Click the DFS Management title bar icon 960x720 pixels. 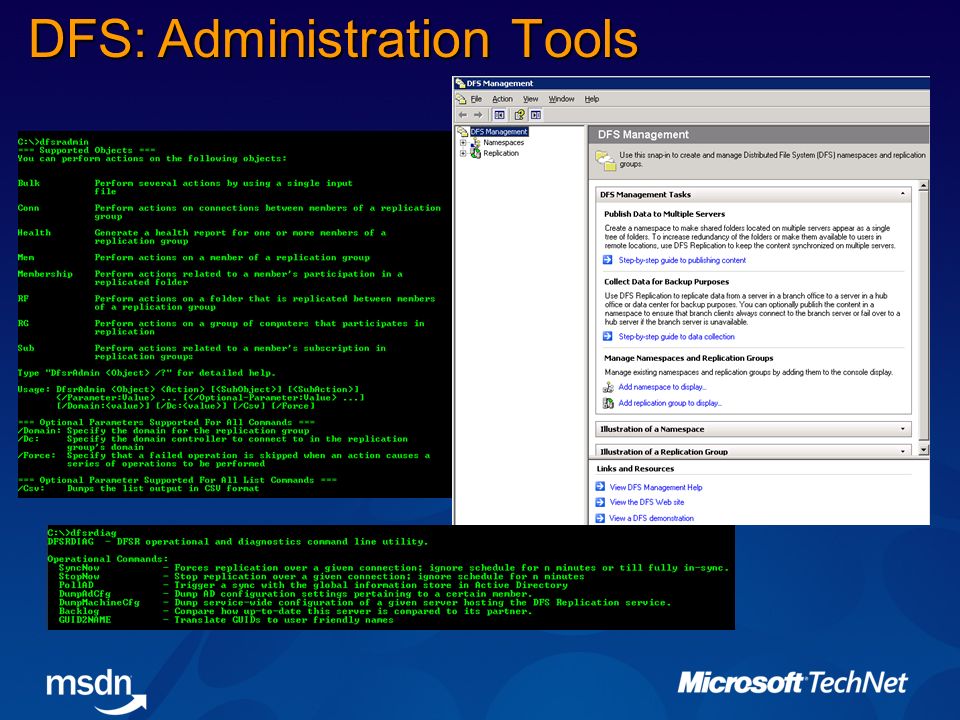[x=460, y=83]
